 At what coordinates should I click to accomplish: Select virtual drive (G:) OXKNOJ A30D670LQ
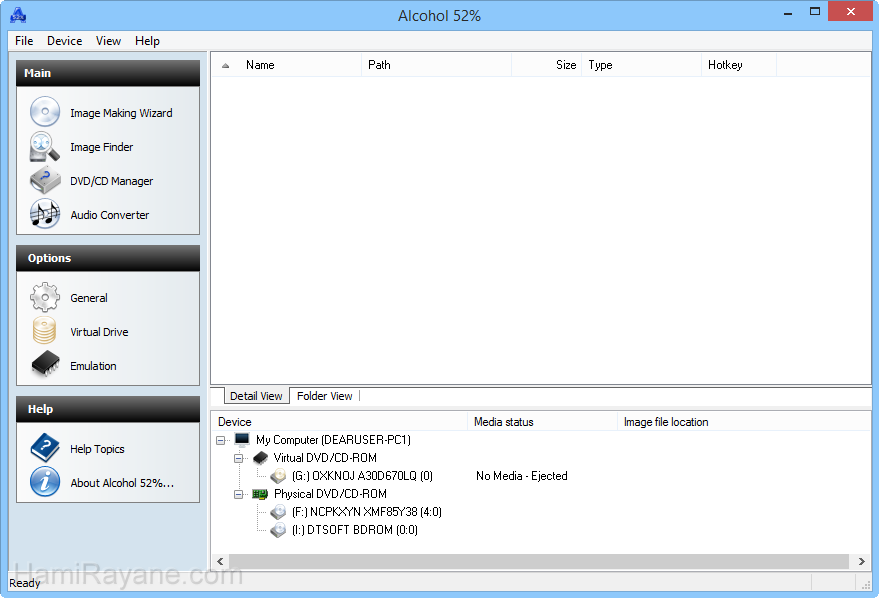pos(361,476)
